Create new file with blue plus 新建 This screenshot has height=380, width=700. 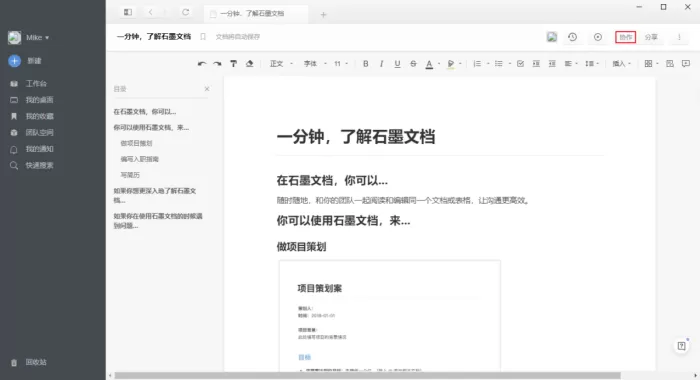point(14,61)
